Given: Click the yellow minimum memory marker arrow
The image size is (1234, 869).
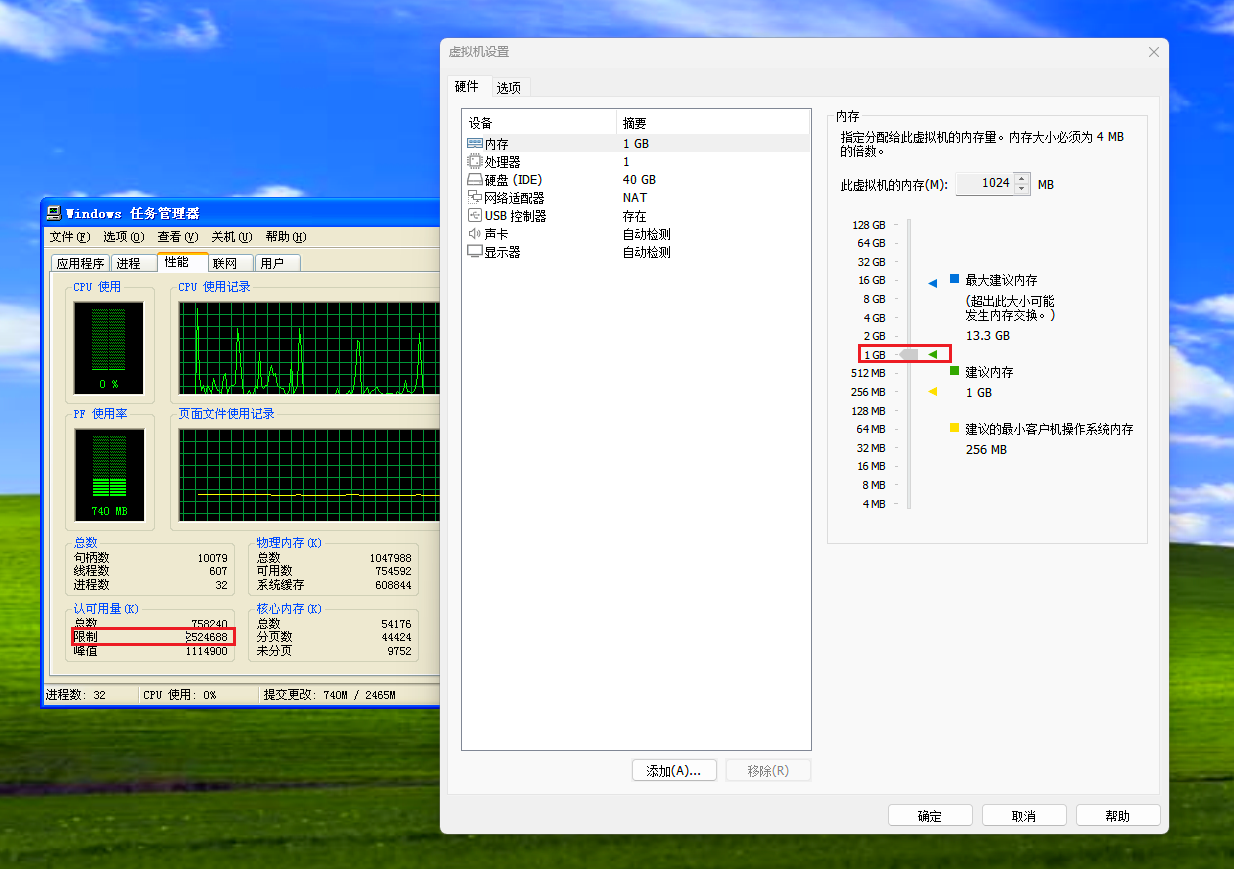Looking at the screenshot, I should tap(933, 392).
